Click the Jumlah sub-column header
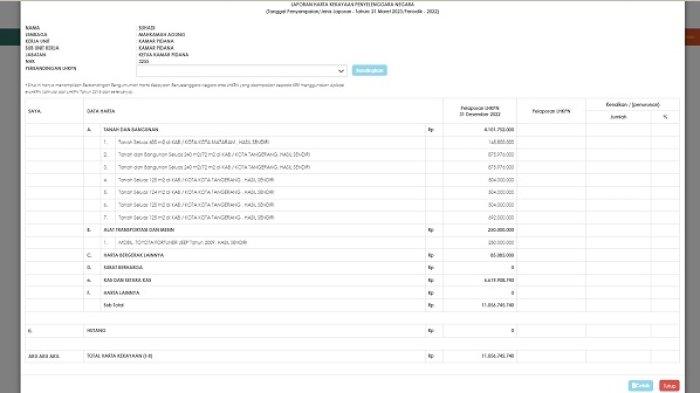 tap(618, 117)
